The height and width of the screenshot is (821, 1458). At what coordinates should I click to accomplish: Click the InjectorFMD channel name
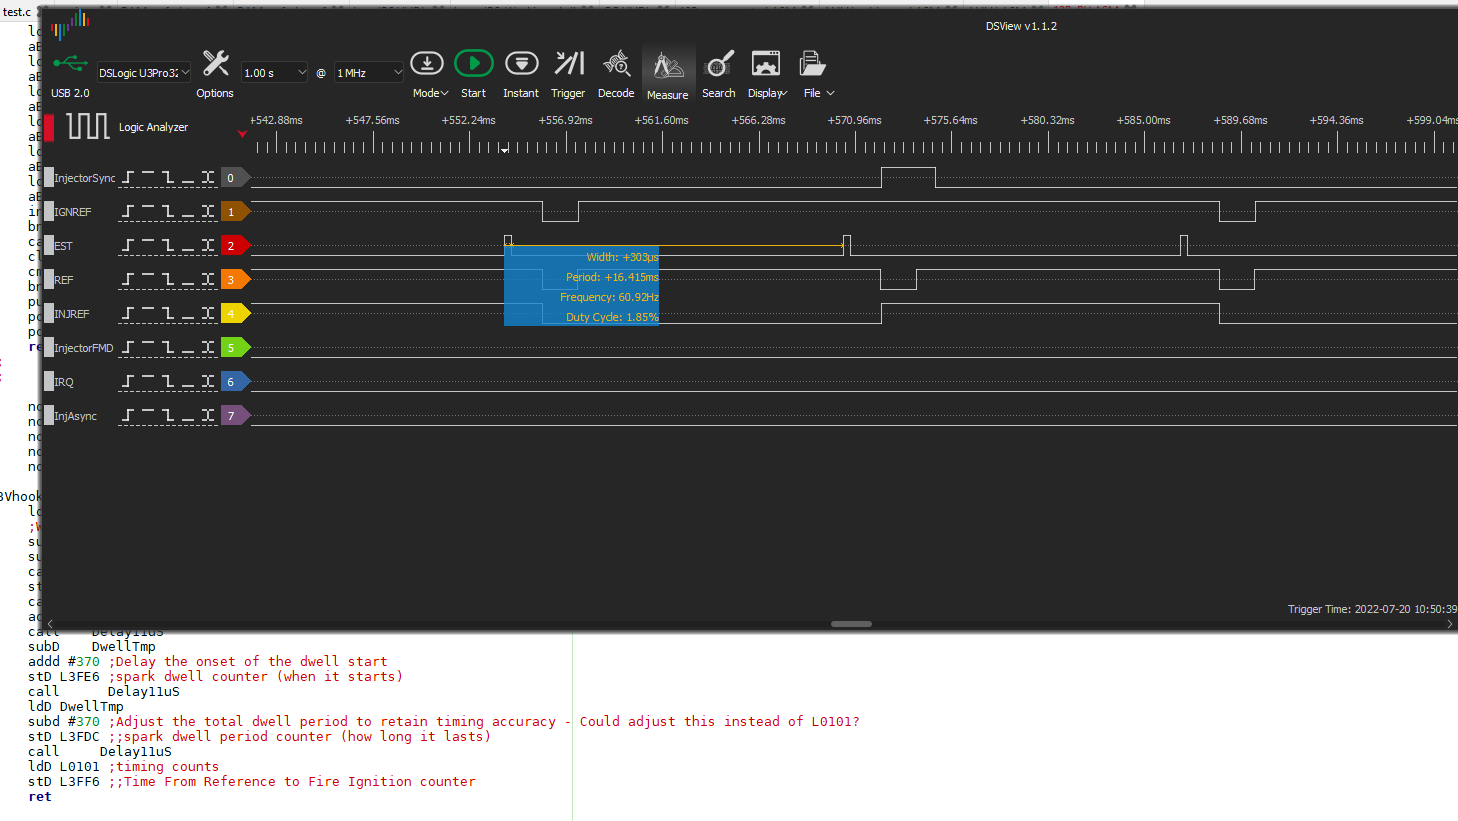coord(84,348)
